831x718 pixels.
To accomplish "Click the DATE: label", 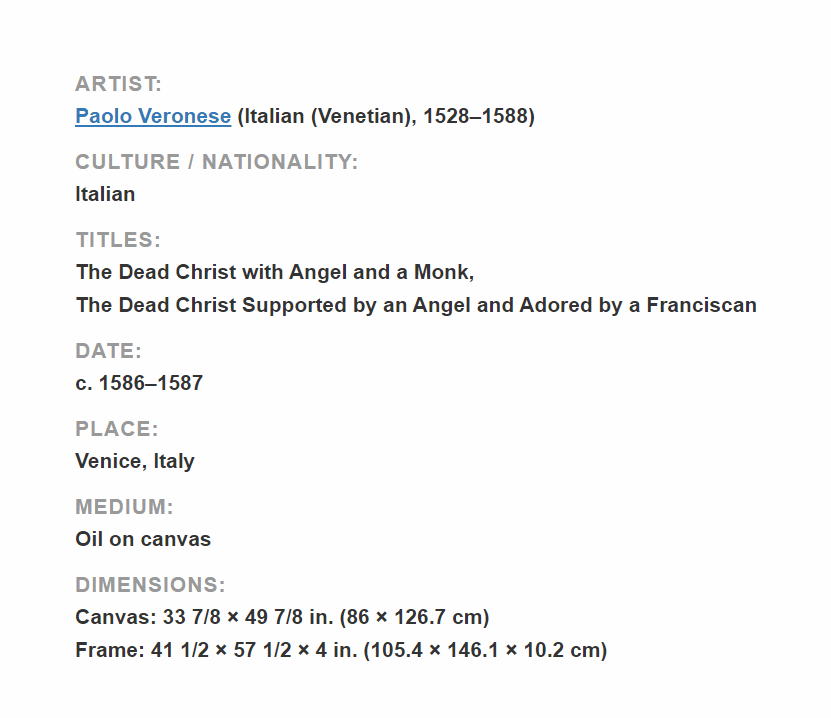I will click(x=109, y=351).
